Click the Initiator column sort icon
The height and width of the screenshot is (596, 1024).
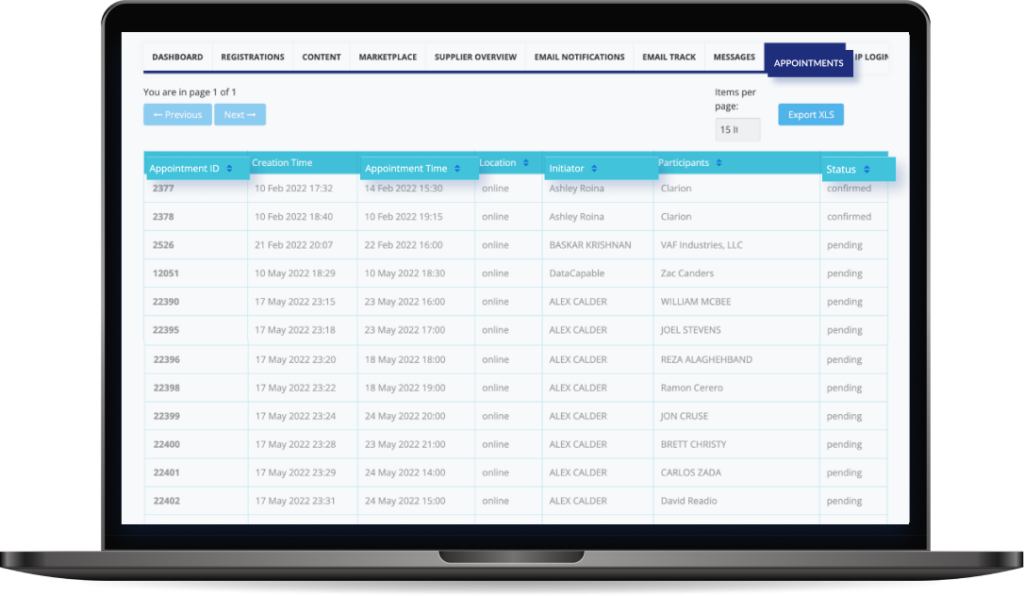(x=594, y=169)
